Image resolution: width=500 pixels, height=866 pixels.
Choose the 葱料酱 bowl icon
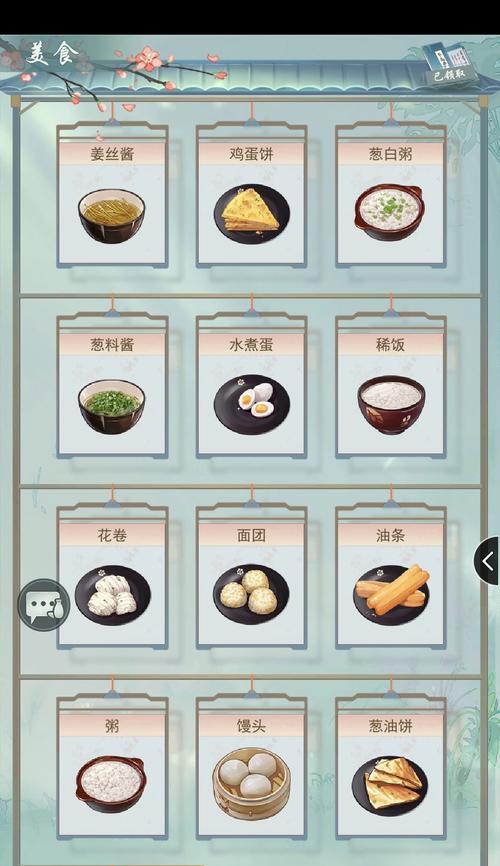pos(112,406)
